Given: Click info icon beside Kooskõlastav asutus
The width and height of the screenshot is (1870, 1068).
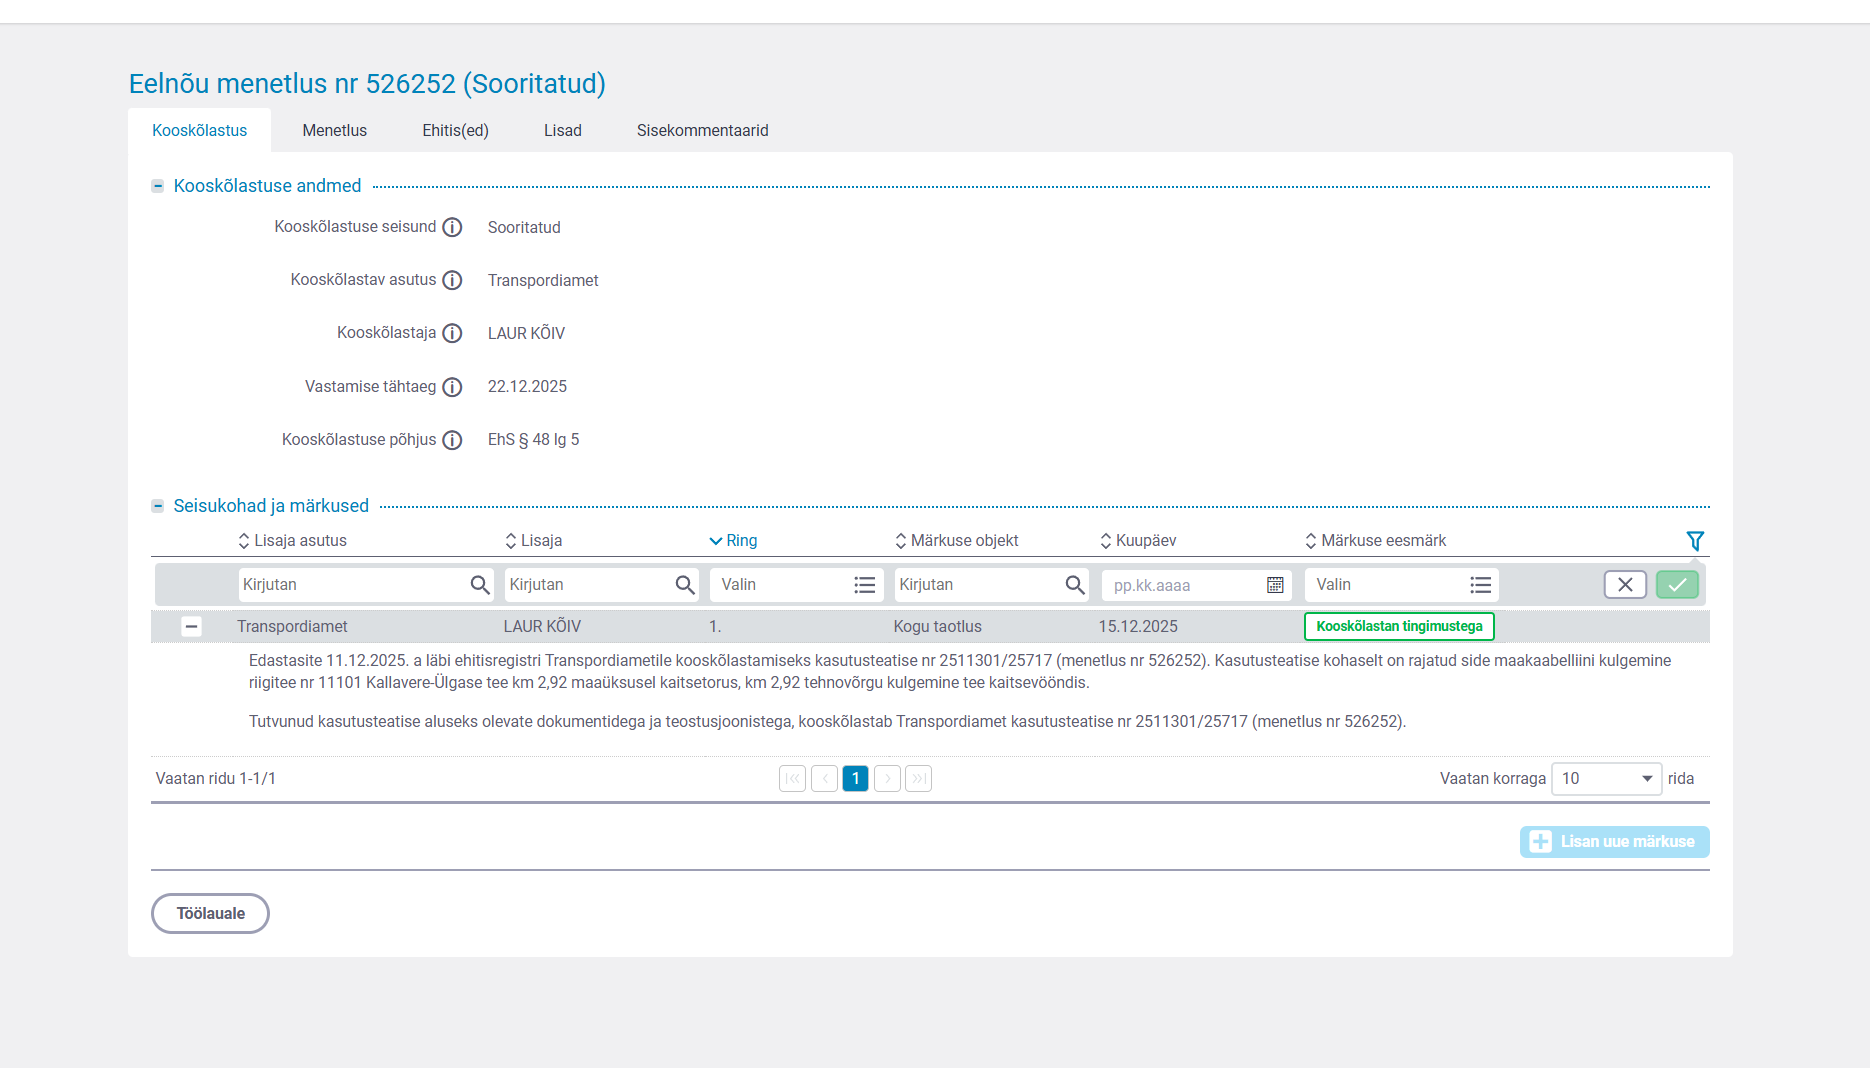Looking at the screenshot, I should pyautogui.click(x=452, y=280).
